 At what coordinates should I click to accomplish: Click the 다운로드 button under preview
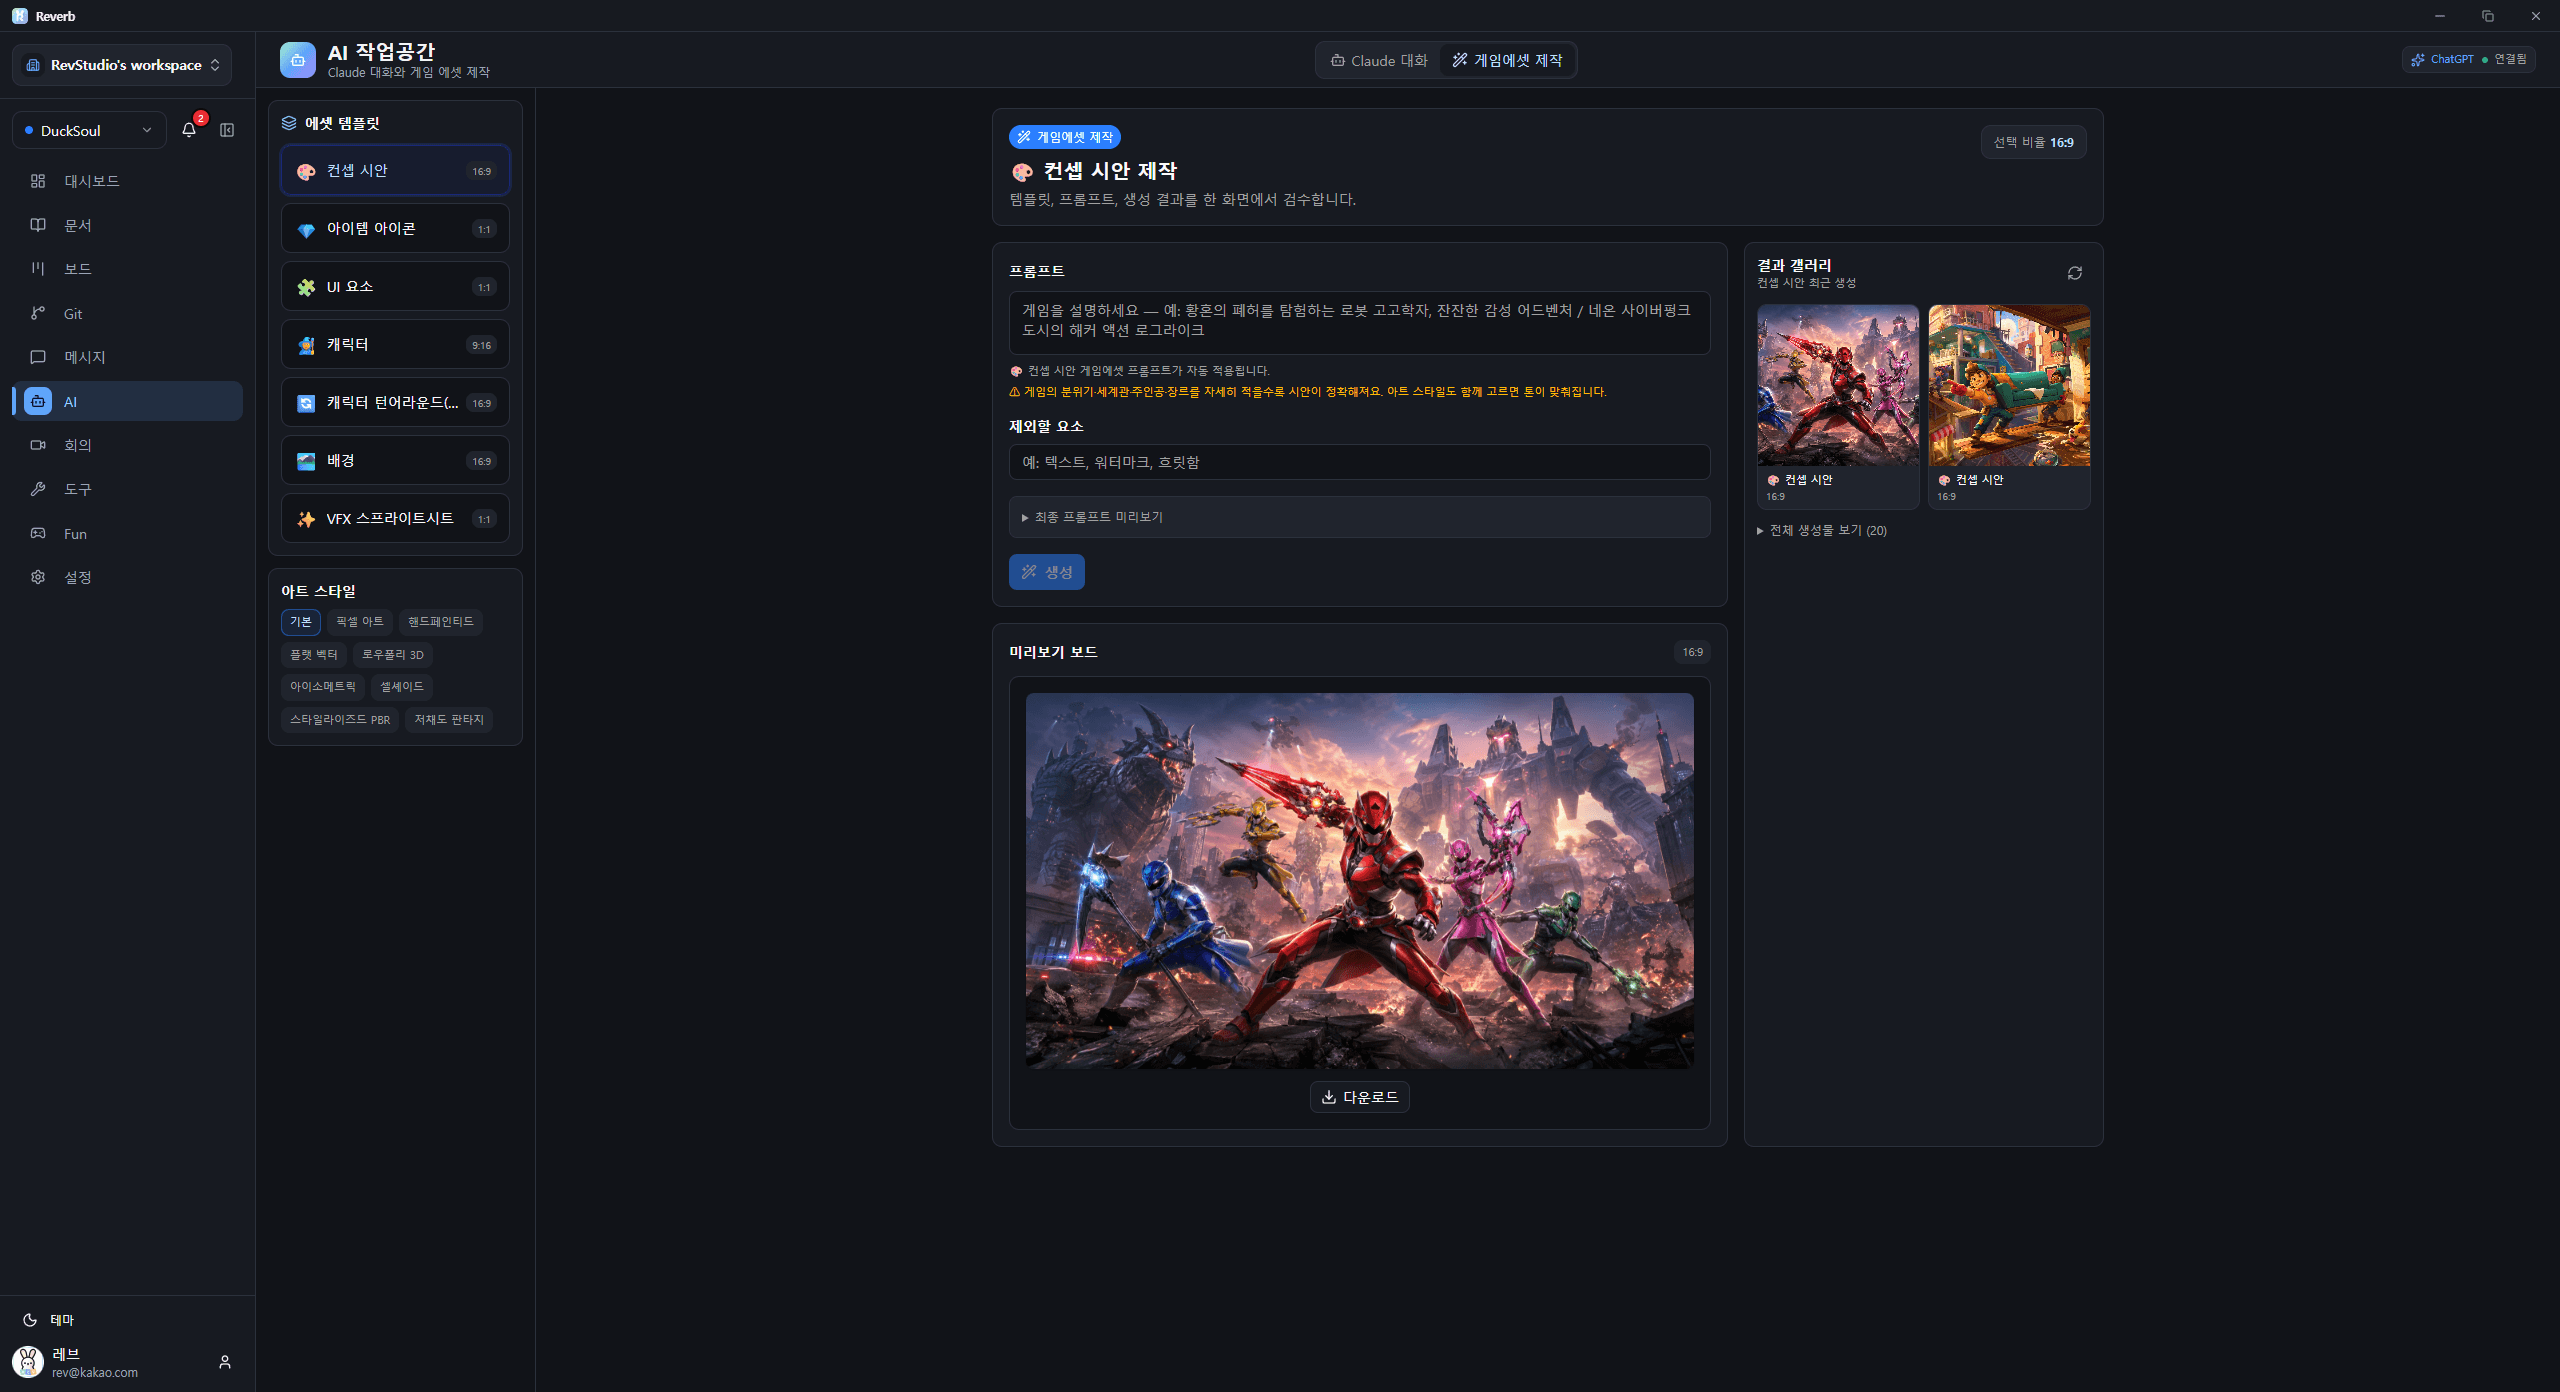pyautogui.click(x=1360, y=1097)
